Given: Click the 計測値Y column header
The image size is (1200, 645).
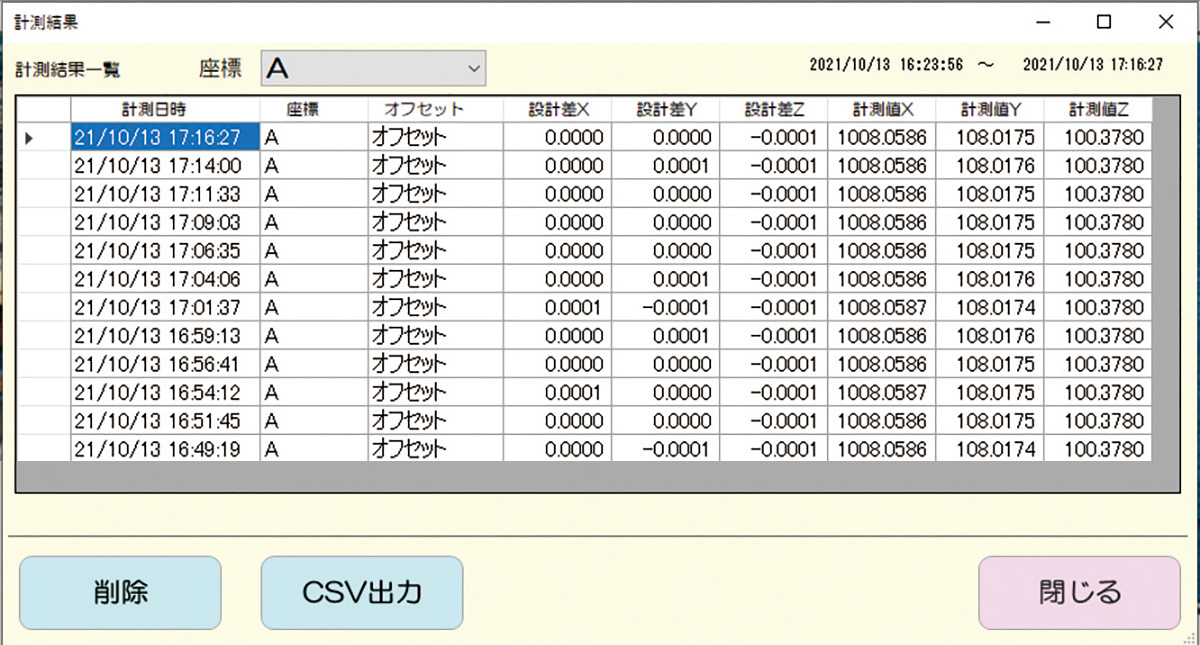Looking at the screenshot, I should click(990, 110).
